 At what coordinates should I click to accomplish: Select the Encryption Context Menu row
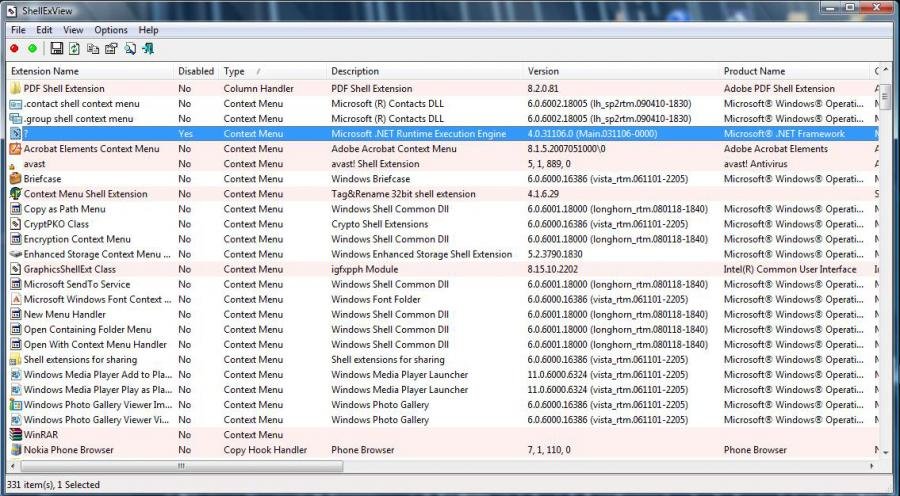pos(443,239)
